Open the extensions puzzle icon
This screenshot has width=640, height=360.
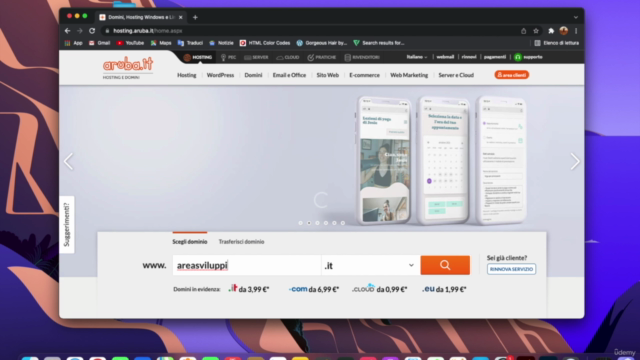point(551,31)
